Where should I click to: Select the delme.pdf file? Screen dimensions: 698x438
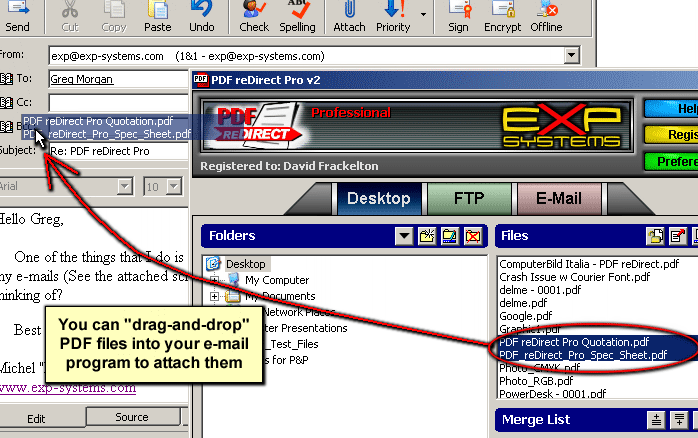click(523, 303)
